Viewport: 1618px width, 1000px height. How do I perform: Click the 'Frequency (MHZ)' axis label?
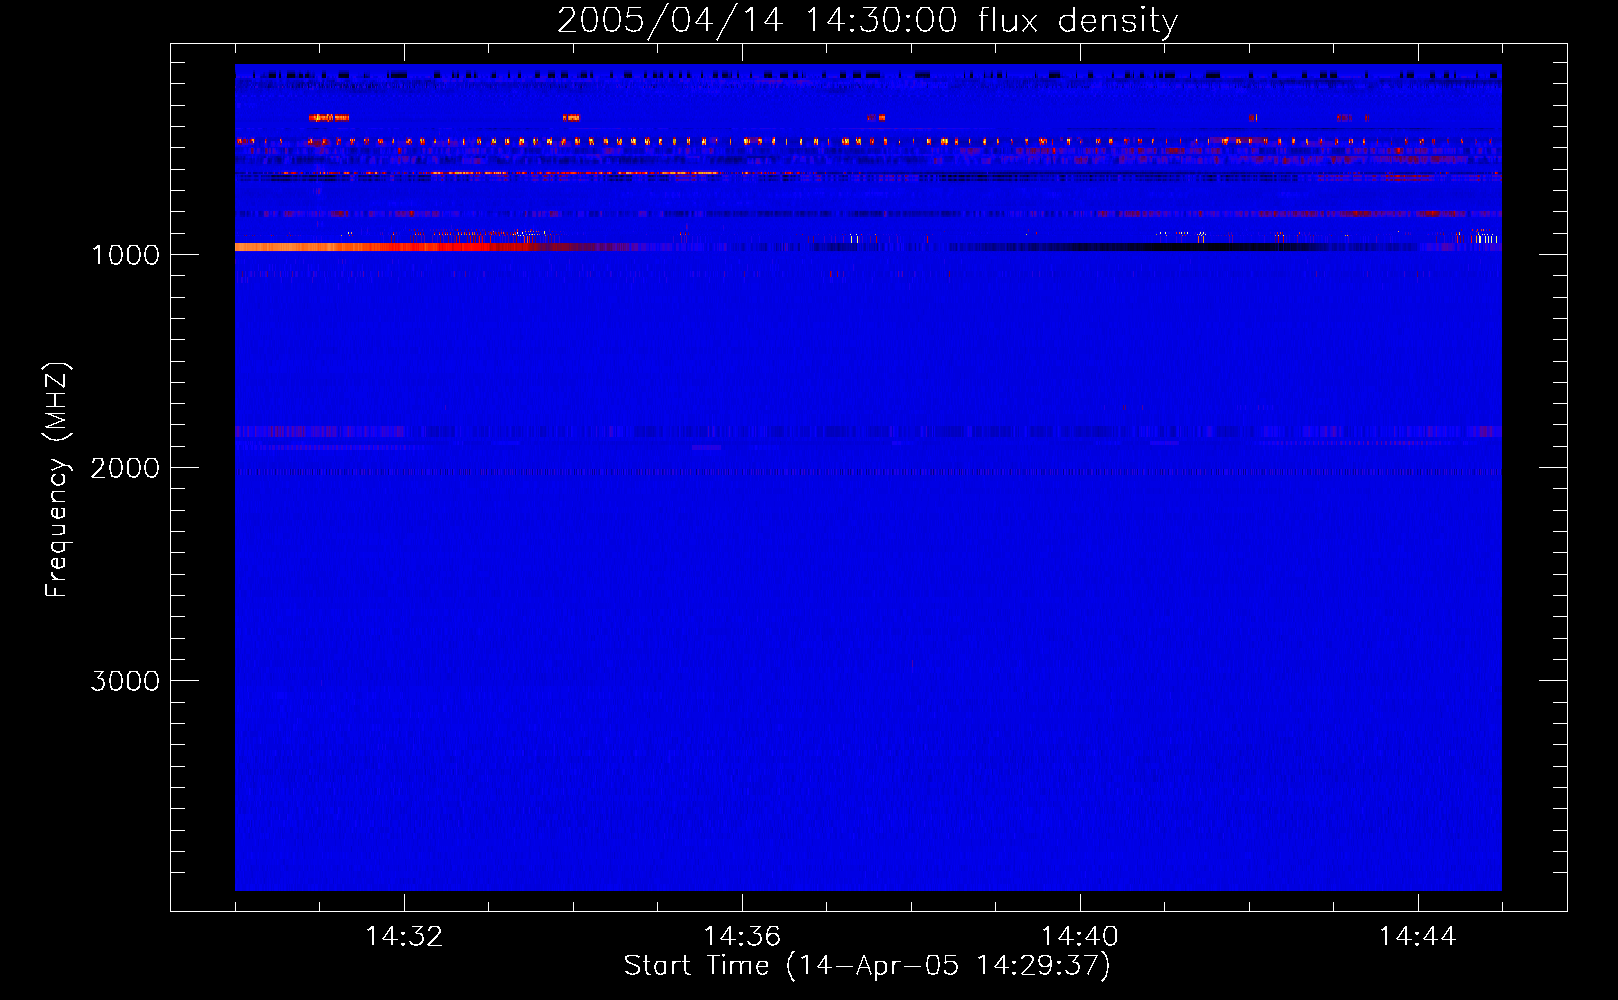[57, 480]
